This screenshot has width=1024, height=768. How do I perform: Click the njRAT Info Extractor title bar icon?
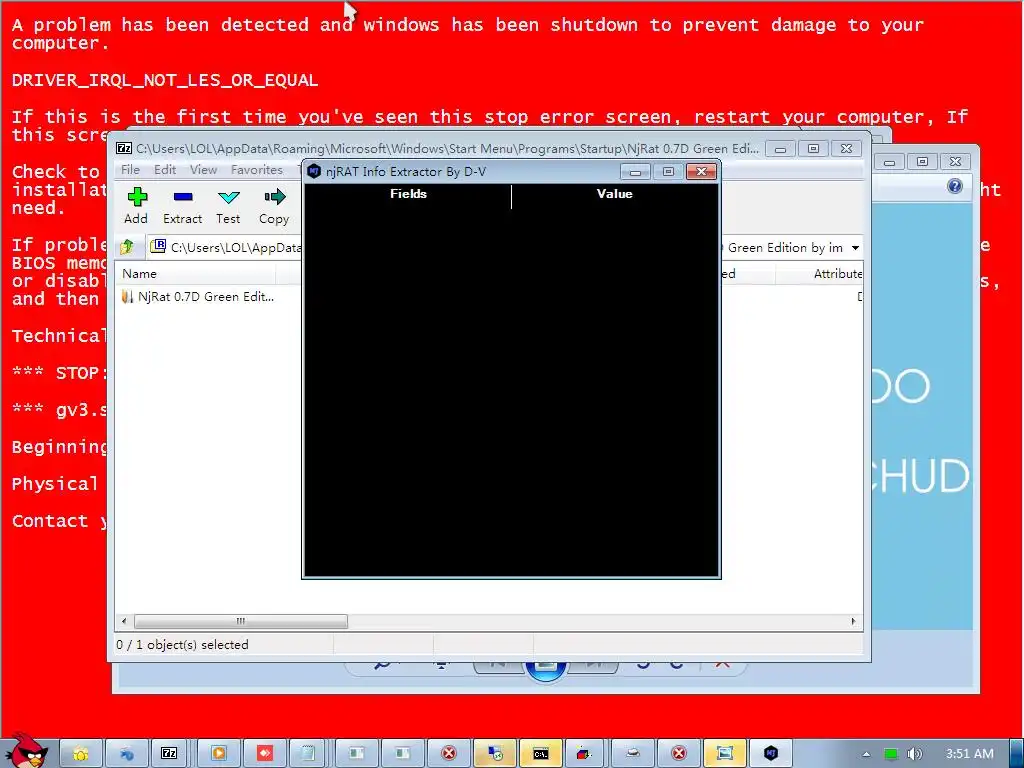pyautogui.click(x=314, y=171)
